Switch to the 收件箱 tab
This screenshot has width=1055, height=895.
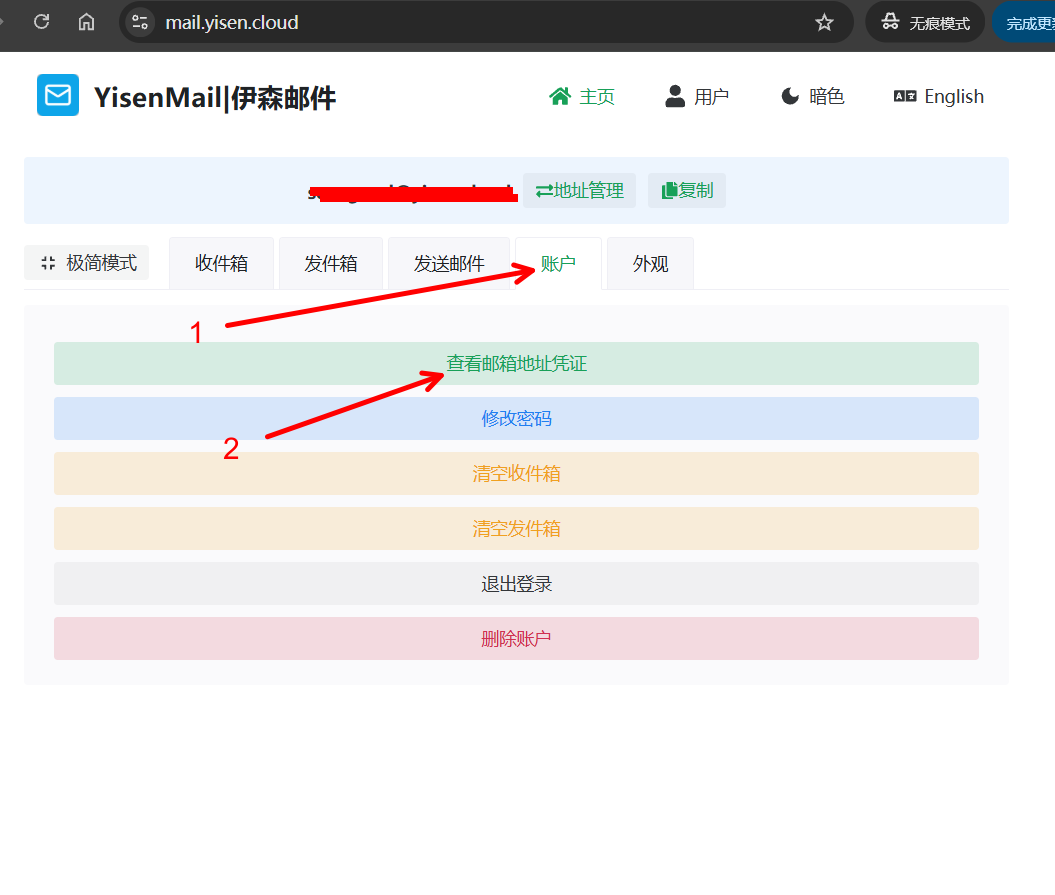(221, 262)
